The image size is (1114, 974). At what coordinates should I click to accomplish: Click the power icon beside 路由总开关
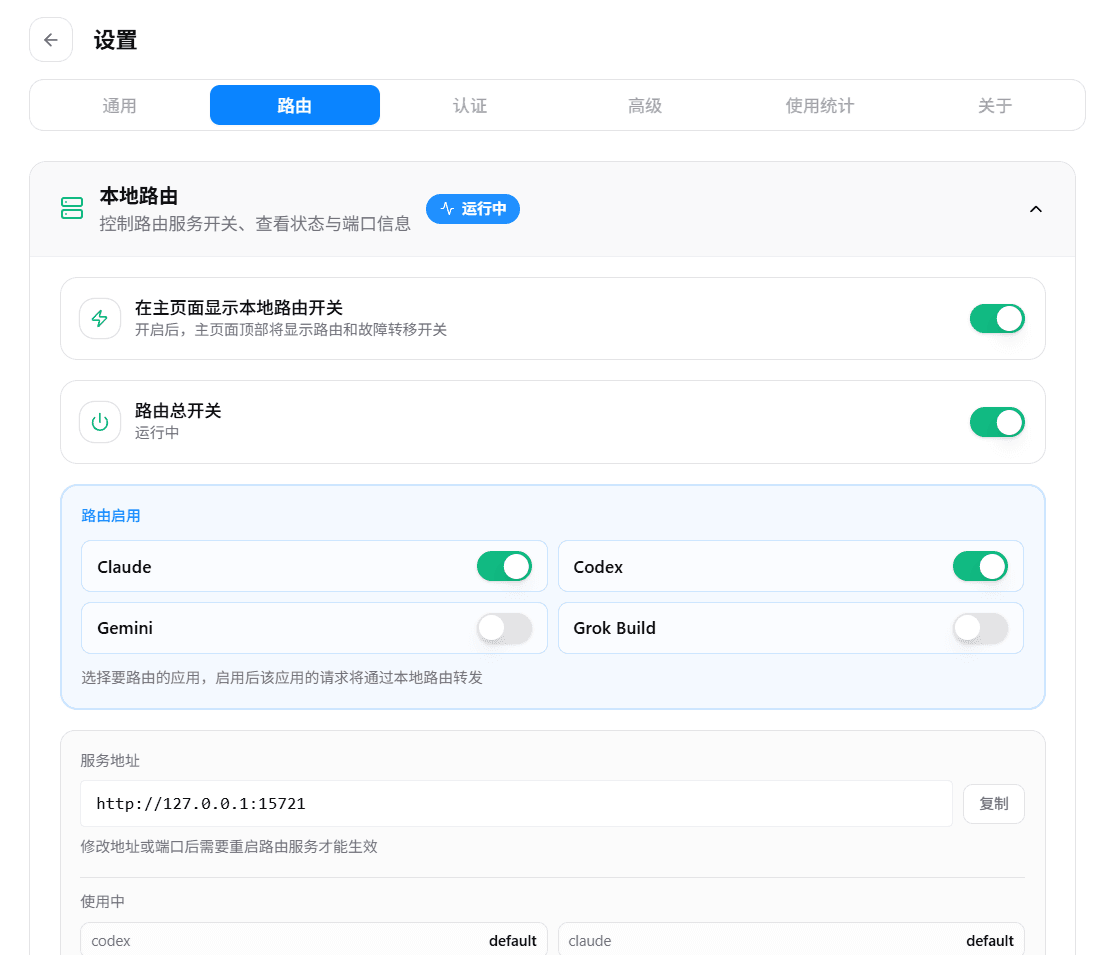100,422
